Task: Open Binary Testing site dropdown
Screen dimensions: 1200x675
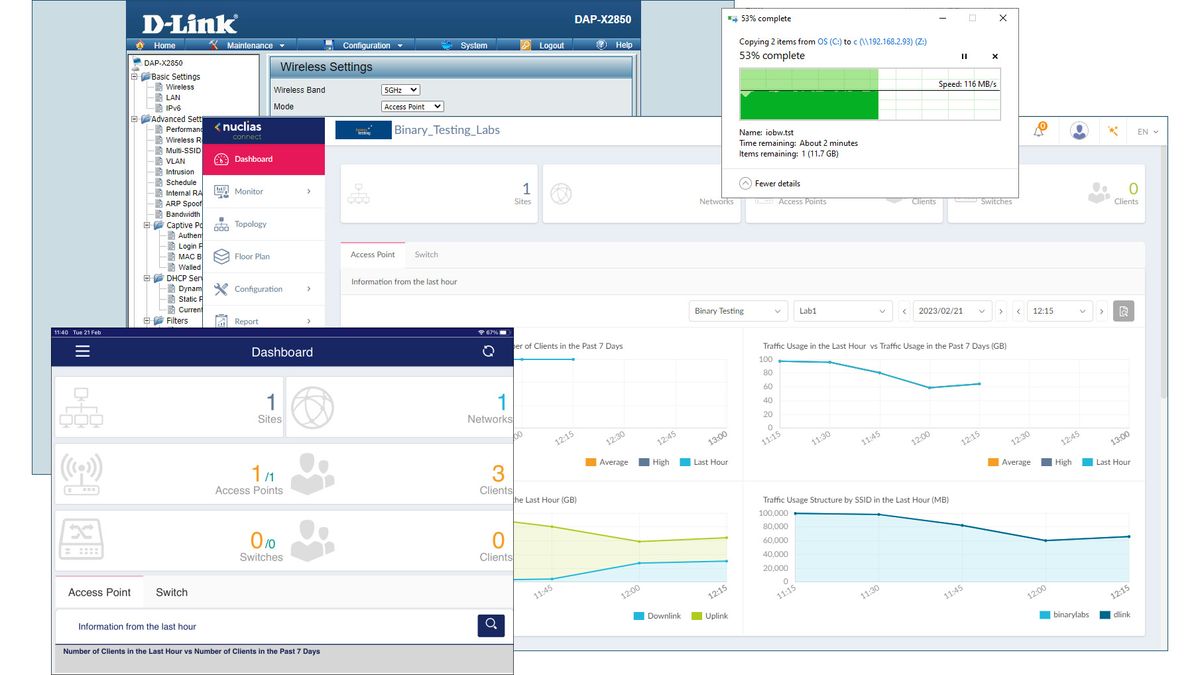Action: tap(738, 311)
